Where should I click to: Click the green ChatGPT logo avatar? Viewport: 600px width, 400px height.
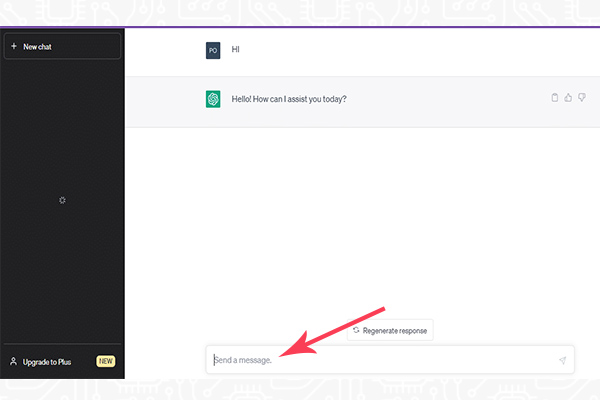point(213,99)
